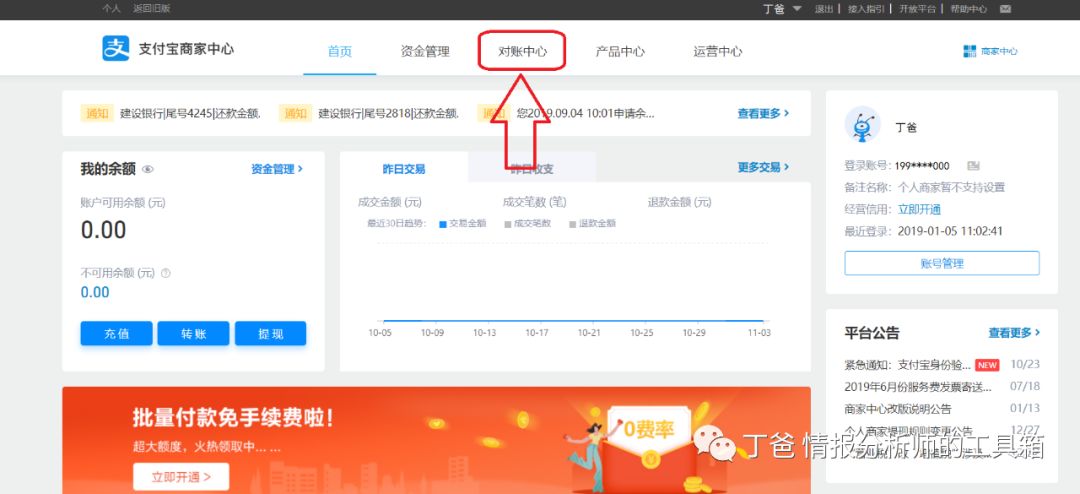This screenshot has width=1080, height=494.
Task: Open the 紧急通知 支付宝身份验 announcement
Action: (907, 364)
